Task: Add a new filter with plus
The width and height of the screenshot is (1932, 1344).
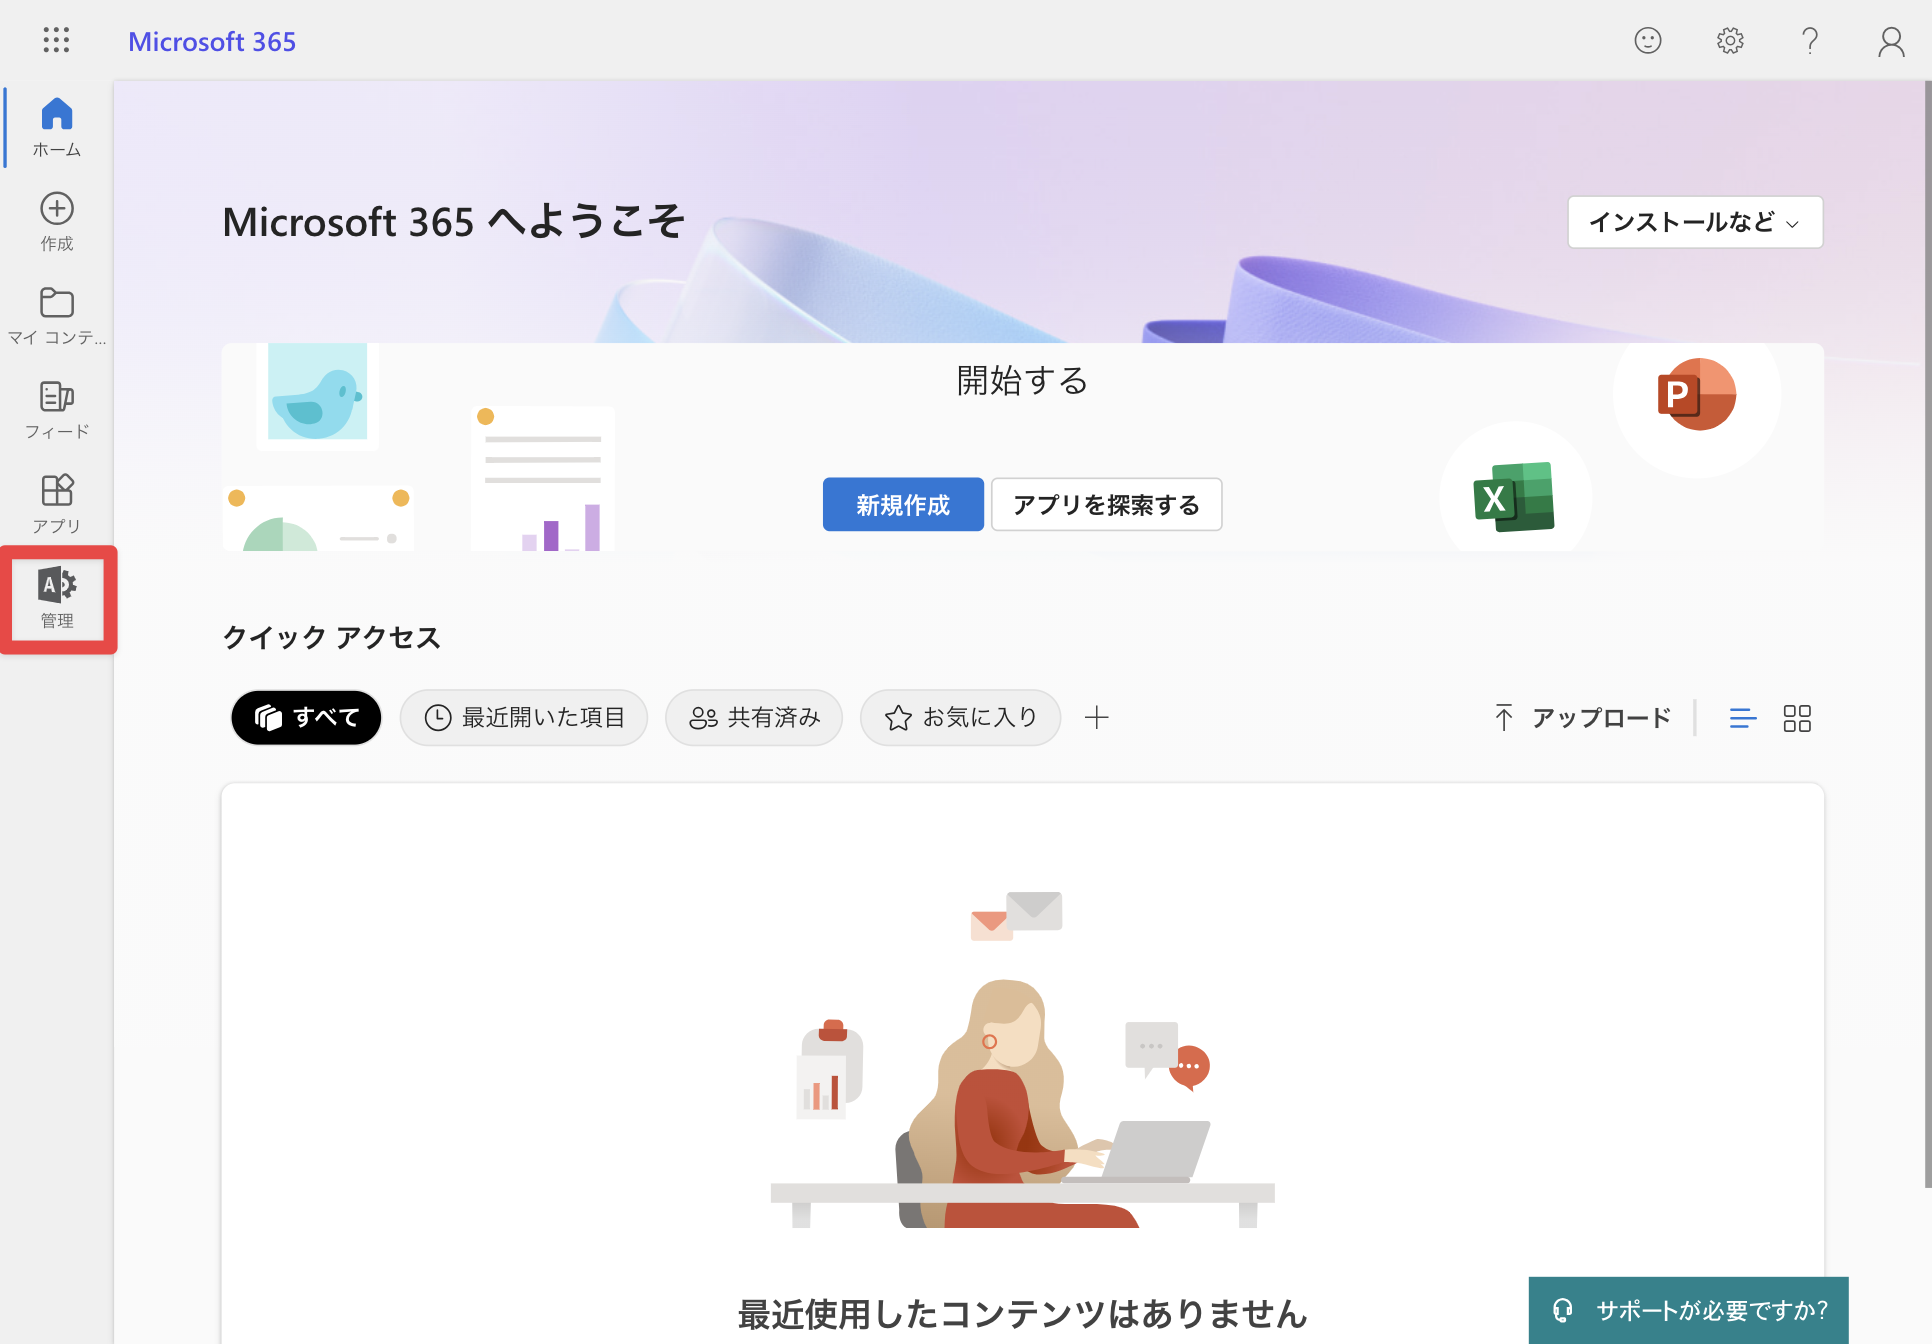Action: point(1097,717)
